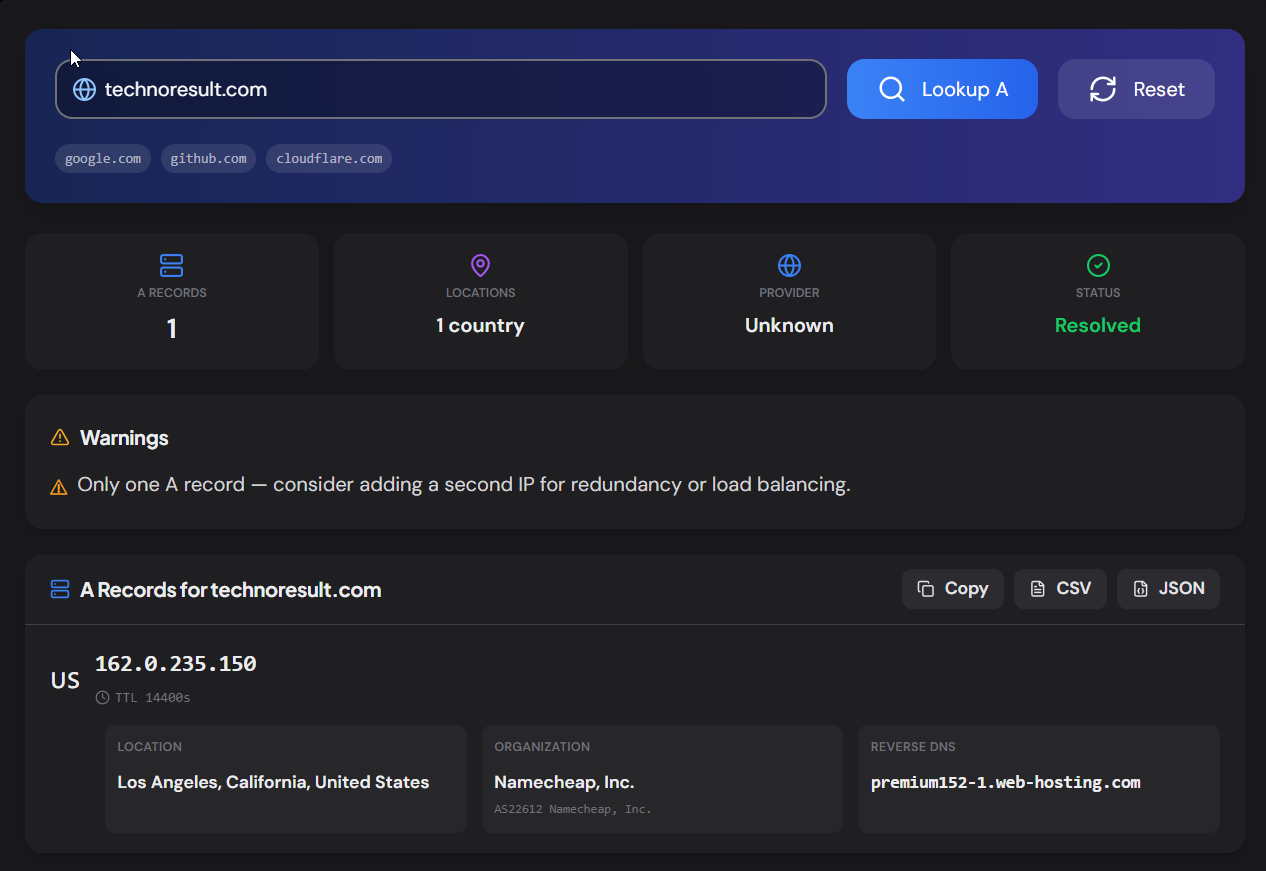Click the purple map pin Locations icon
This screenshot has width=1266, height=871.
coord(481,265)
